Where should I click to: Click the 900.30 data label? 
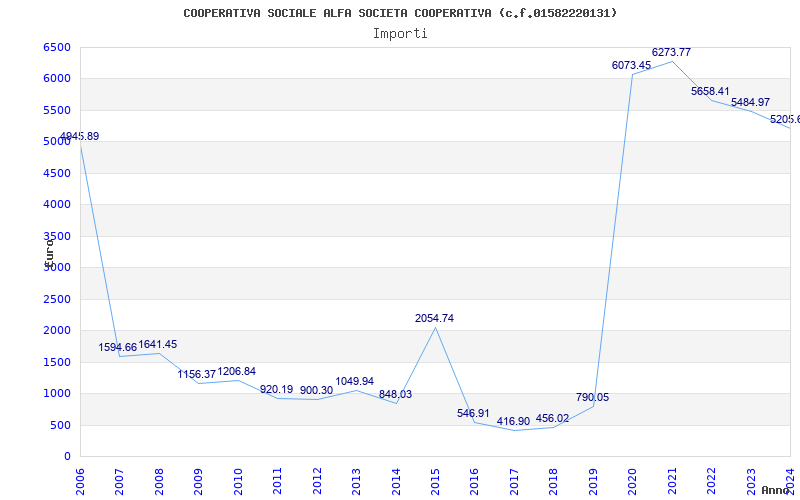316,390
